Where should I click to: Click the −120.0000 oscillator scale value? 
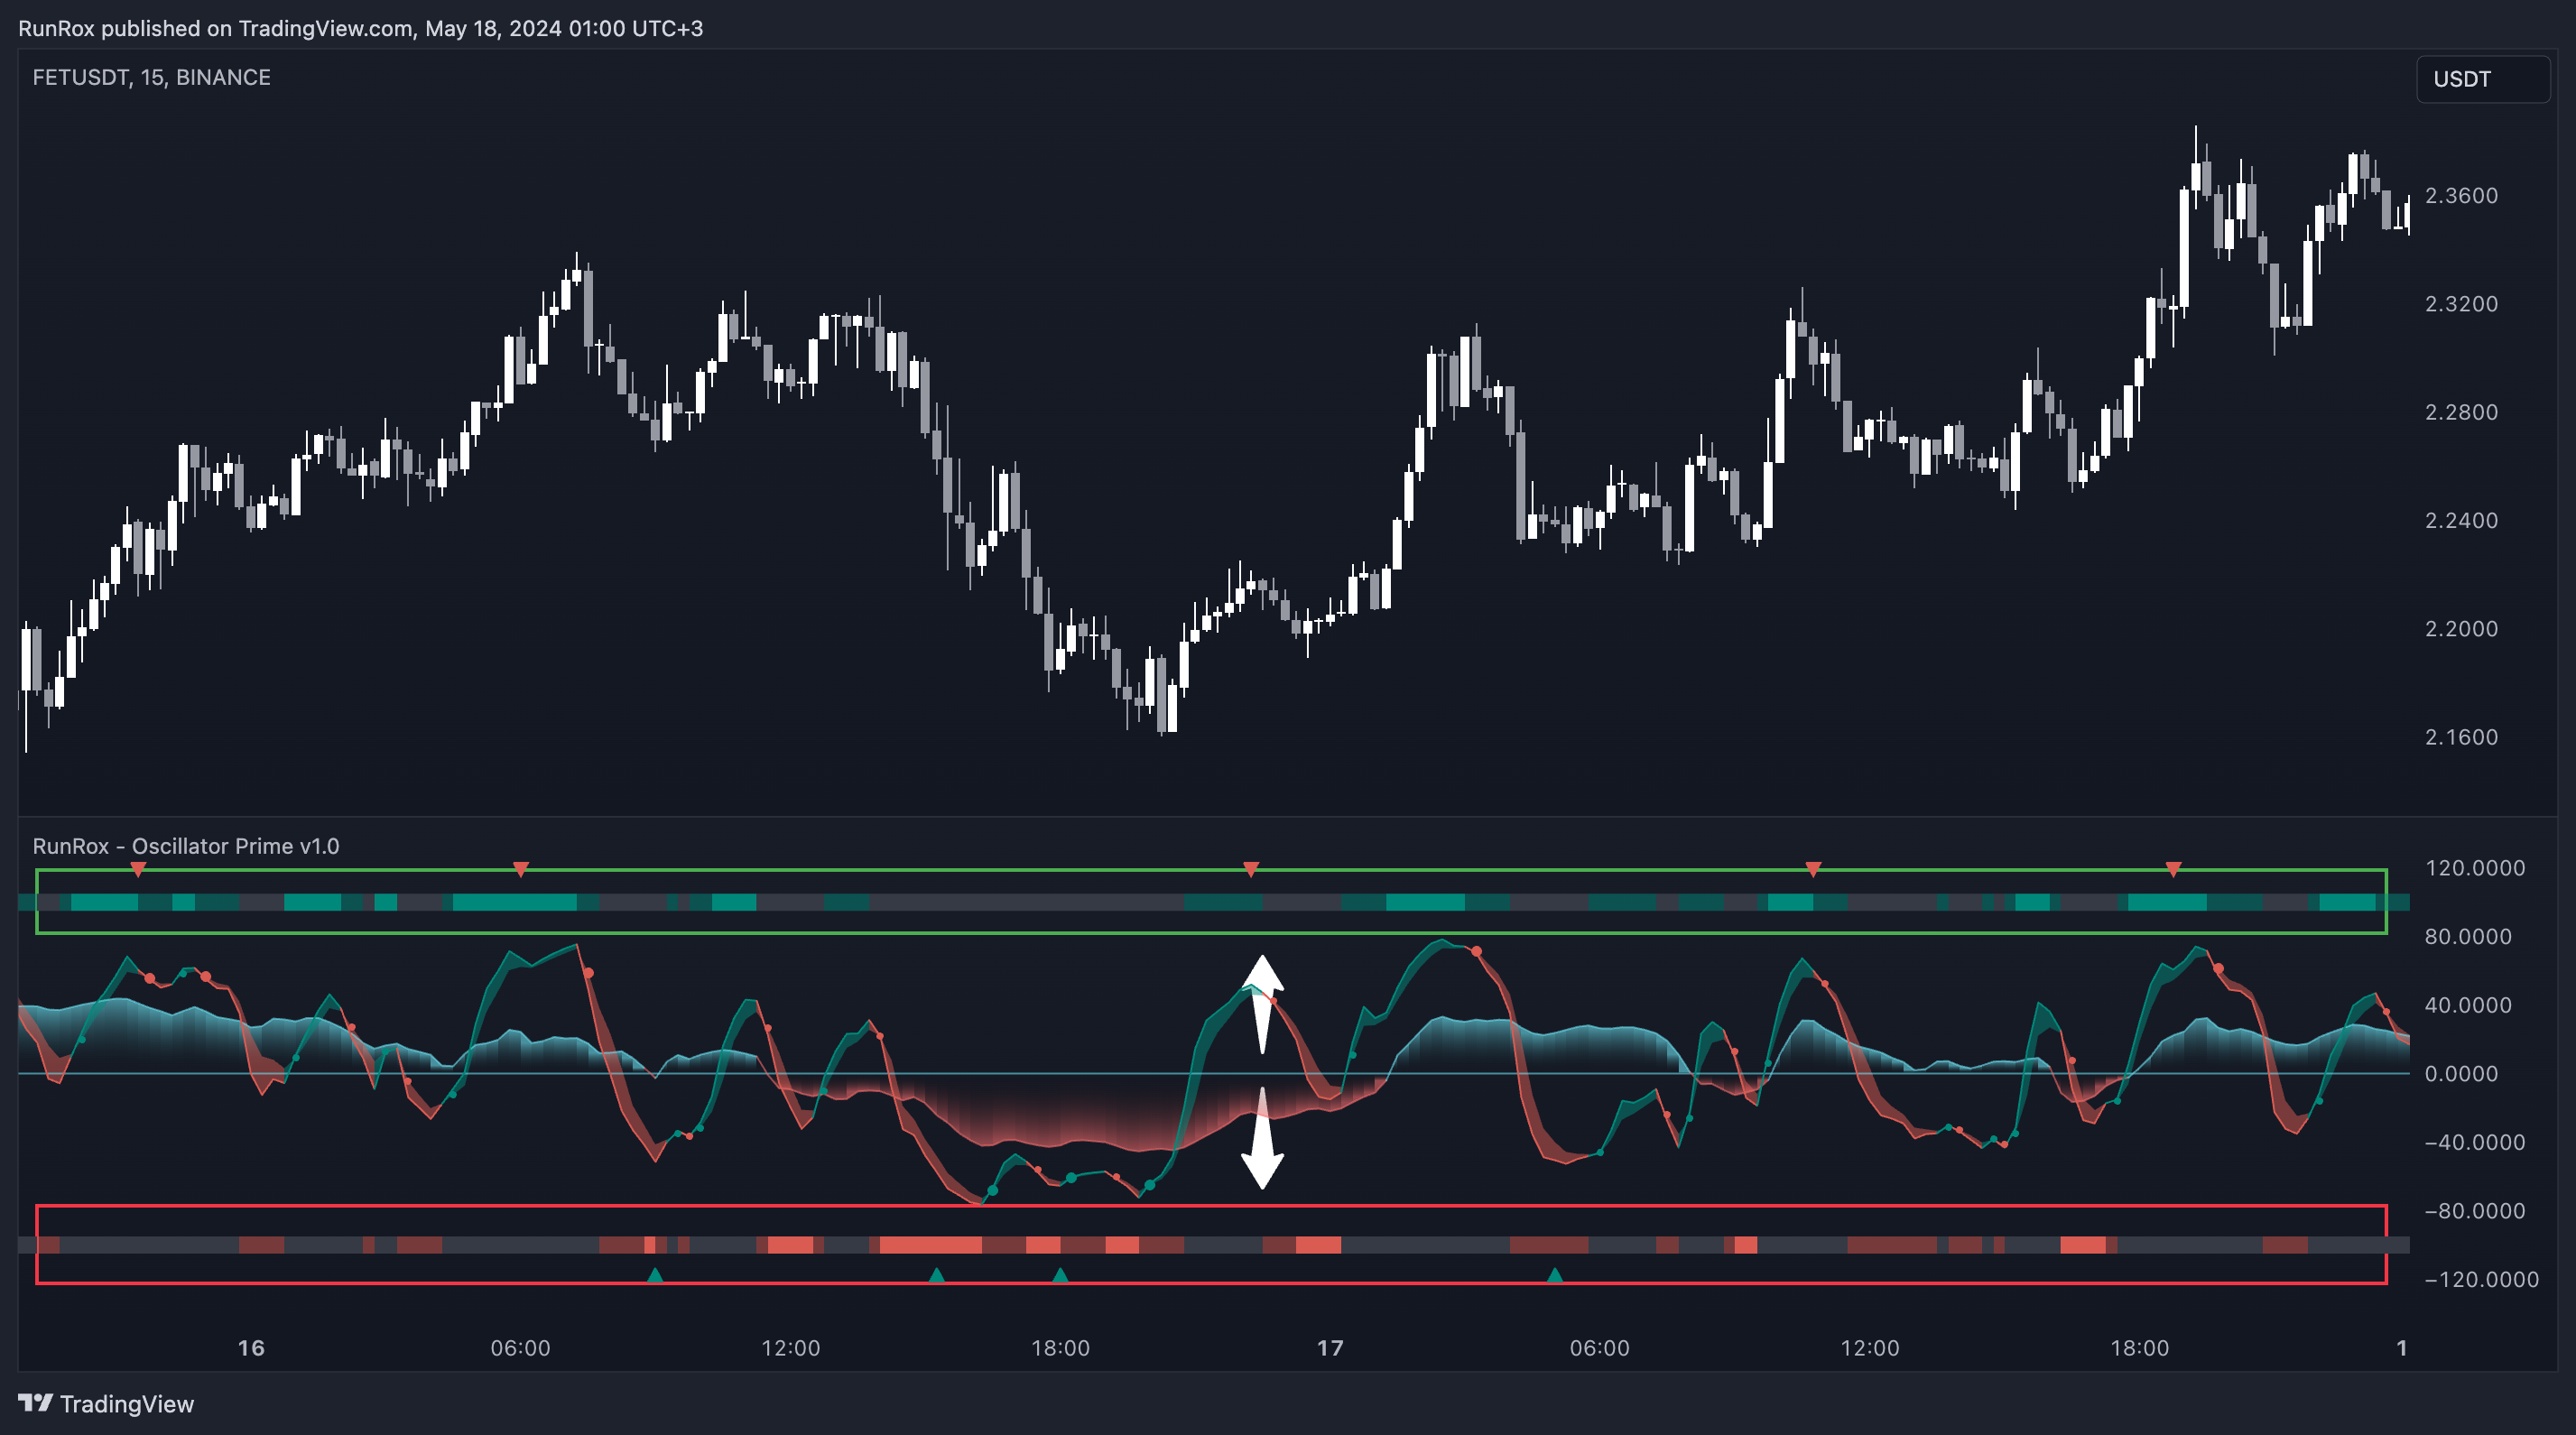[2482, 1279]
